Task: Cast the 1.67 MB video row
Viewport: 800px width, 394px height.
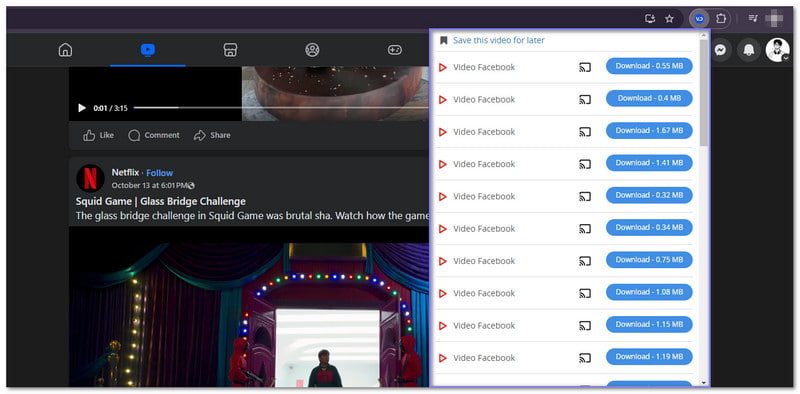Action: click(x=585, y=132)
